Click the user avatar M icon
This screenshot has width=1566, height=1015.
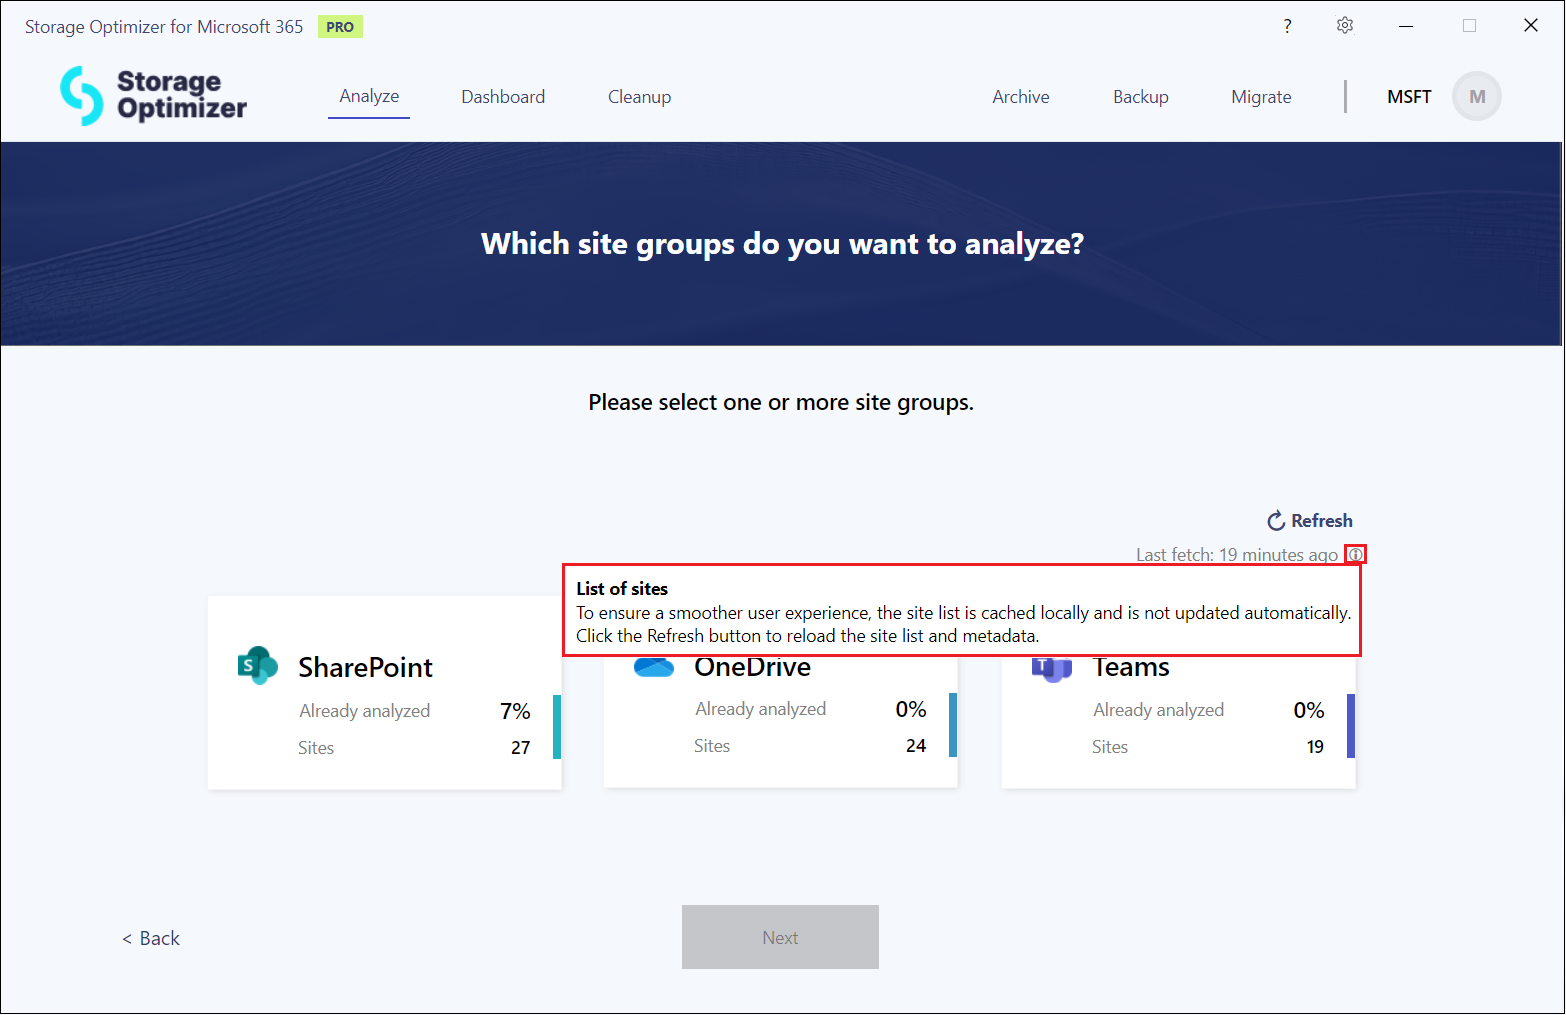click(x=1476, y=97)
